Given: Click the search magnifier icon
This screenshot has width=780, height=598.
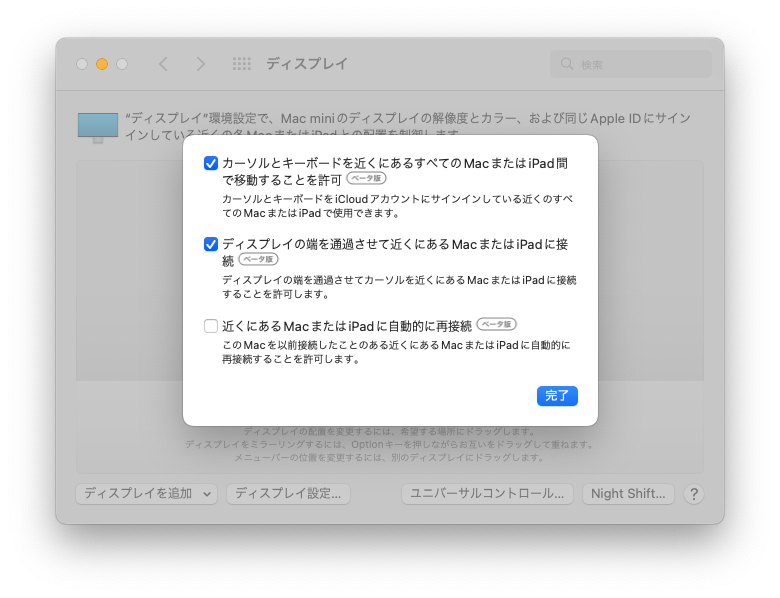Looking at the screenshot, I should click(x=567, y=64).
